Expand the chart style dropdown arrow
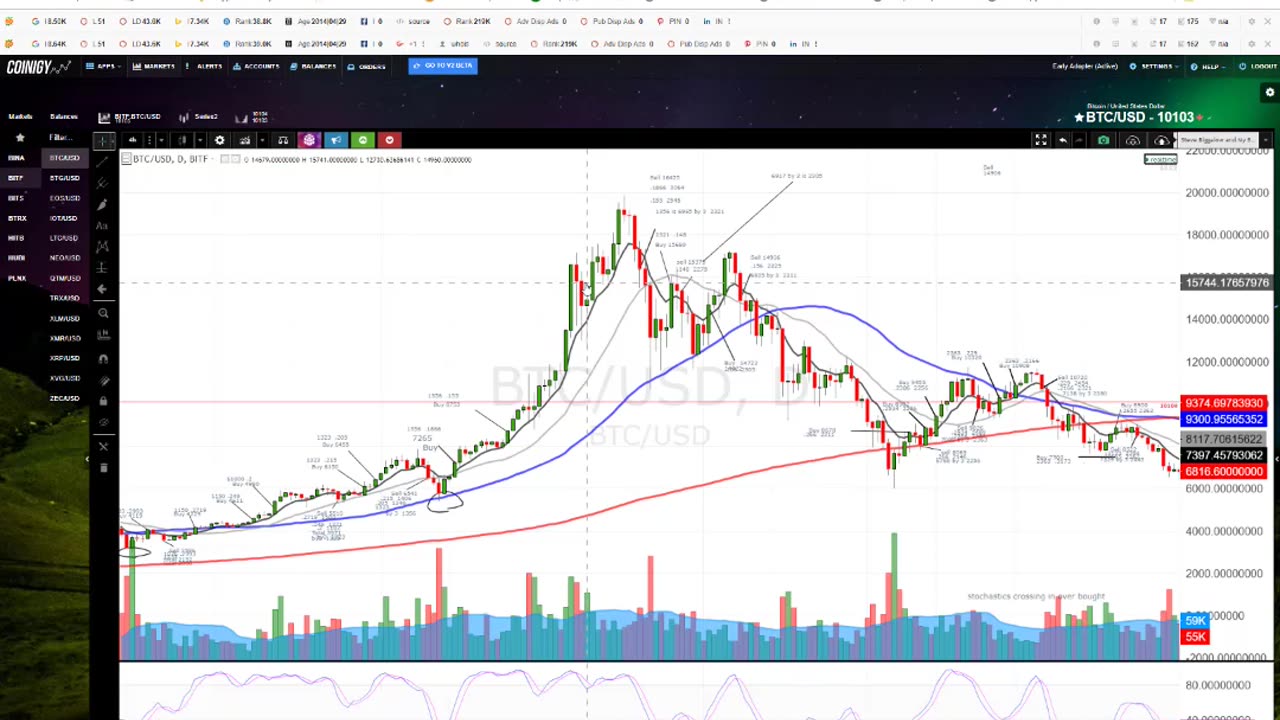 [x=200, y=140]
